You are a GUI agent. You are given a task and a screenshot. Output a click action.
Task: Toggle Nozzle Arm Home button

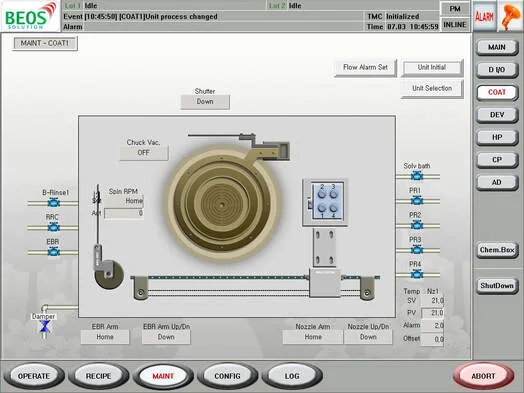tap(313, 337)
